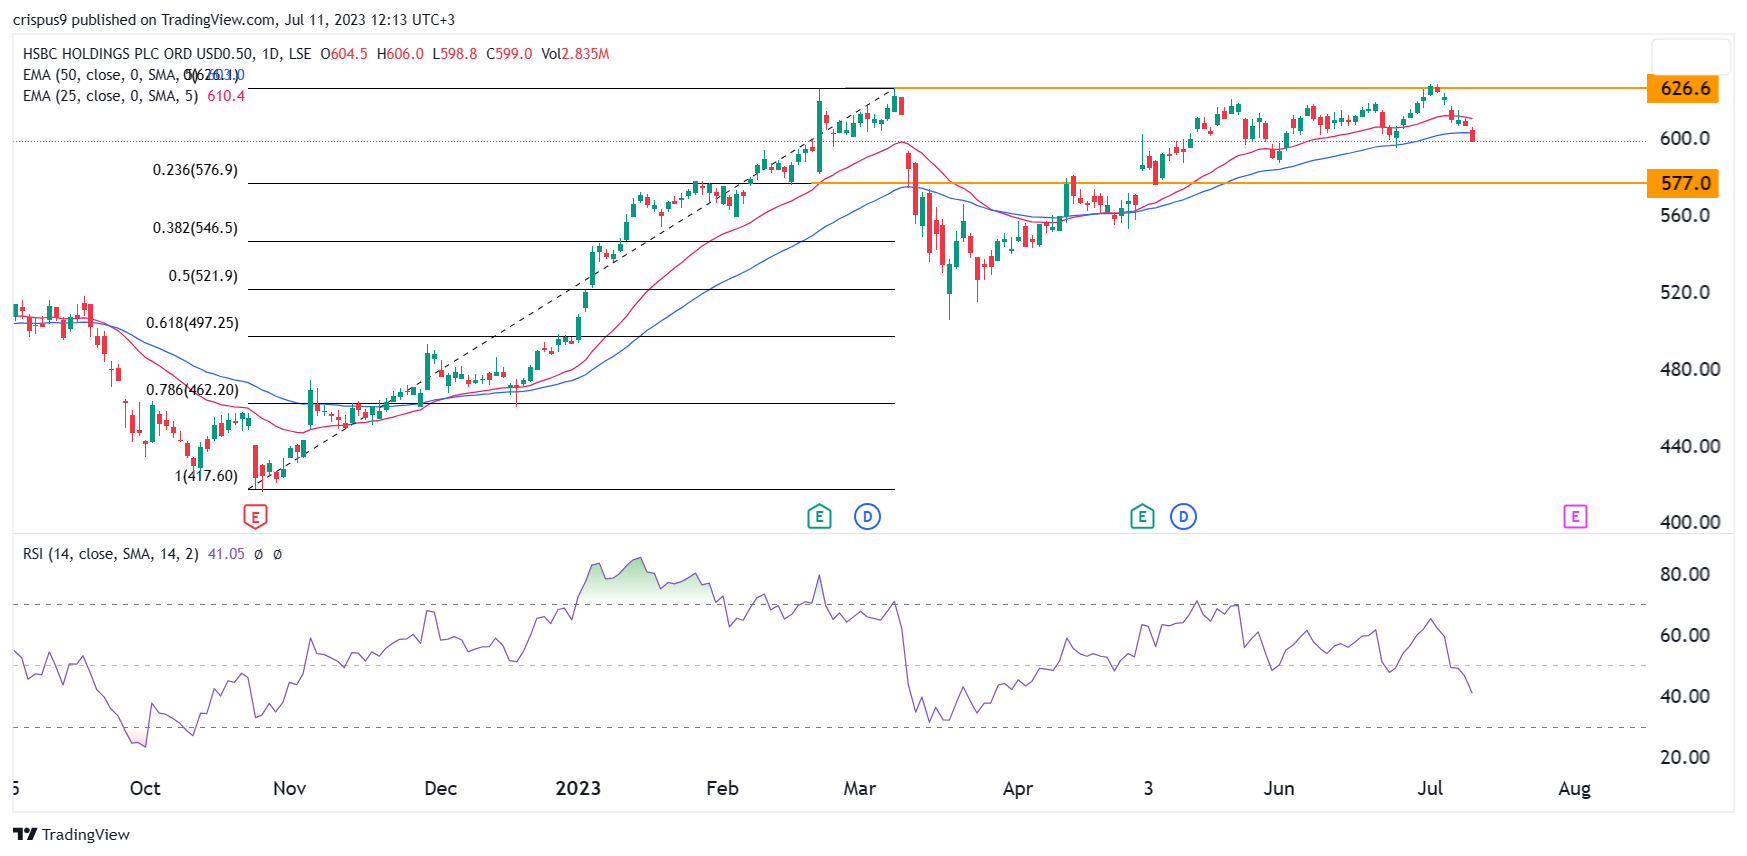The height and width of the screenshot is (856, 1747).
Task: Click the 0.382 Fibonacci level label
Action: pyautogui.click(x=195, y=228)
